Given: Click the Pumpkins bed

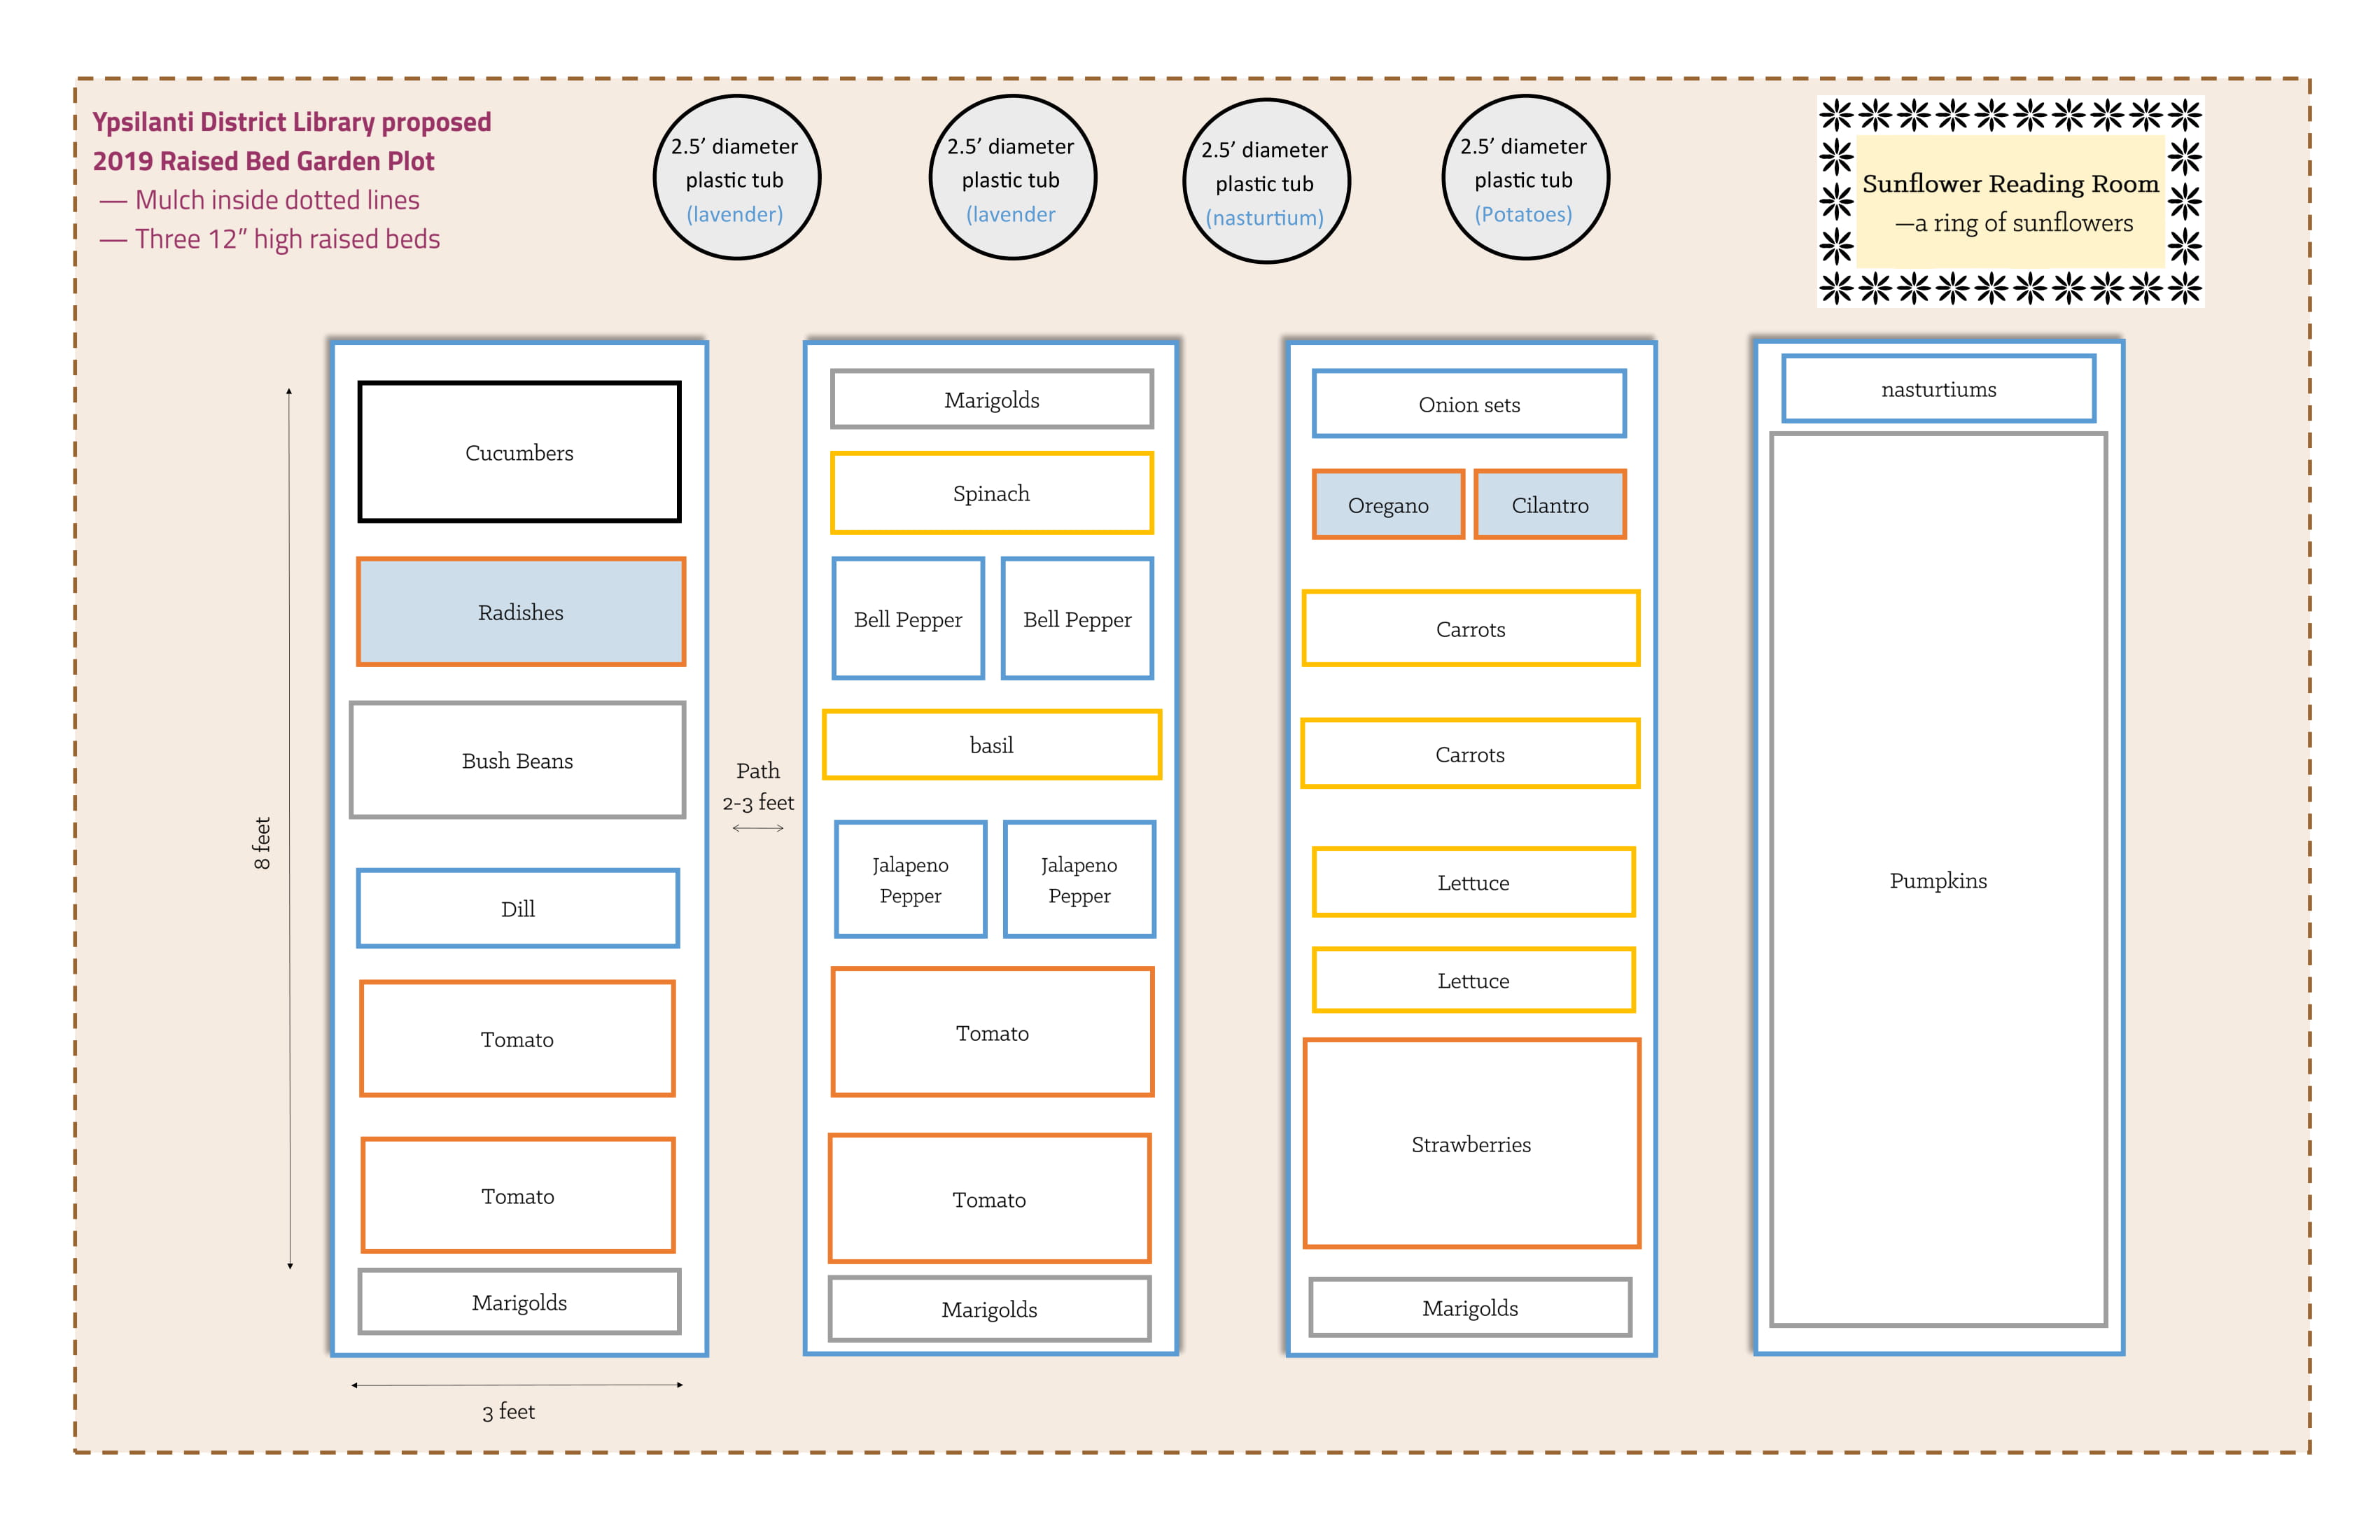Looking at the screenshot, I should (x=1938, y=880).
